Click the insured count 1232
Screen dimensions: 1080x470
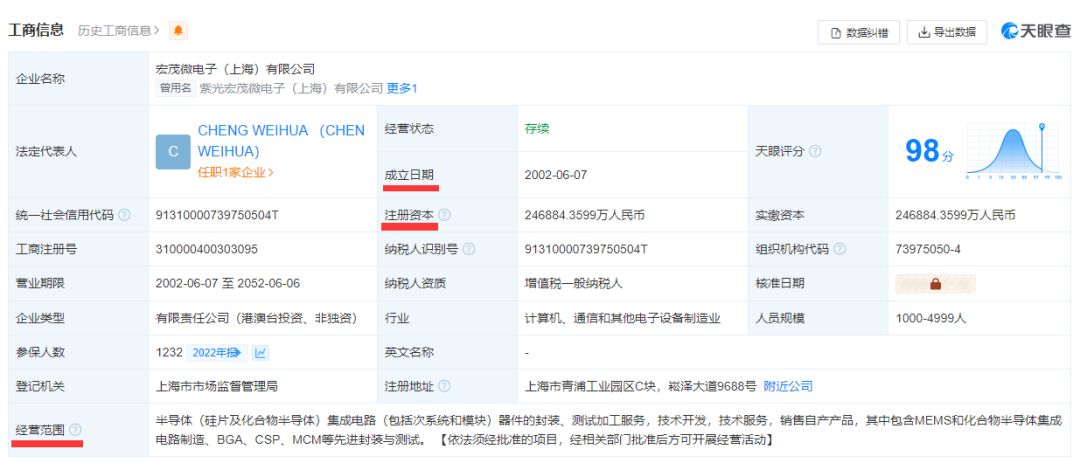tap(169, 353)
